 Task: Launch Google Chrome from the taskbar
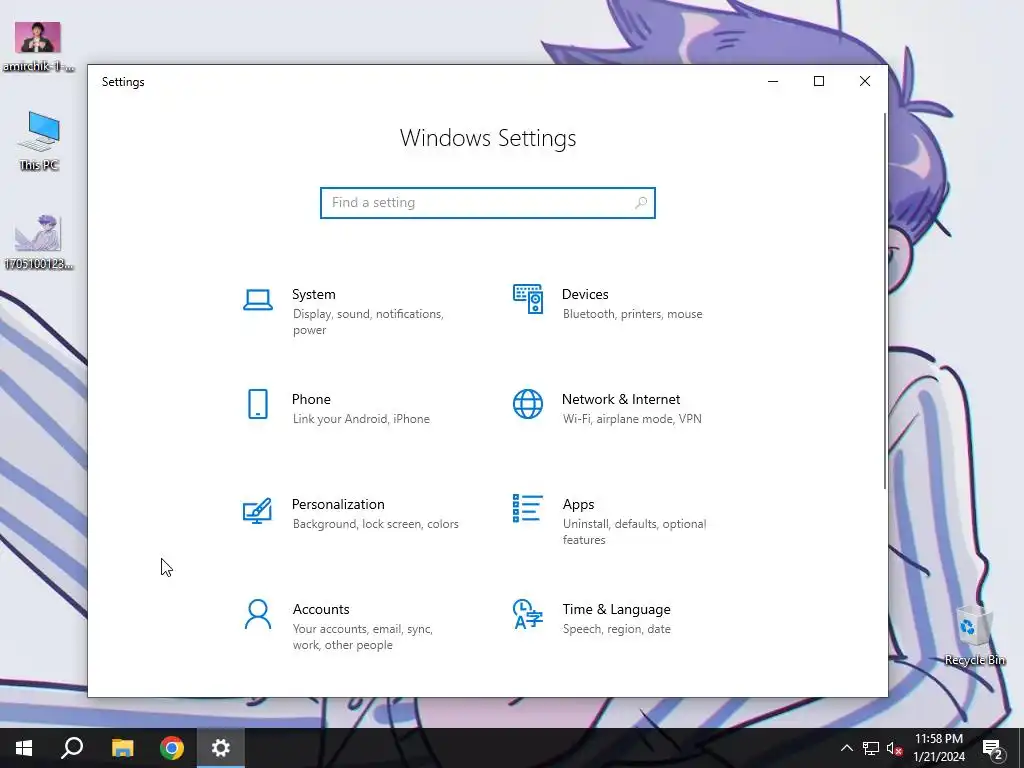[172, 748]
